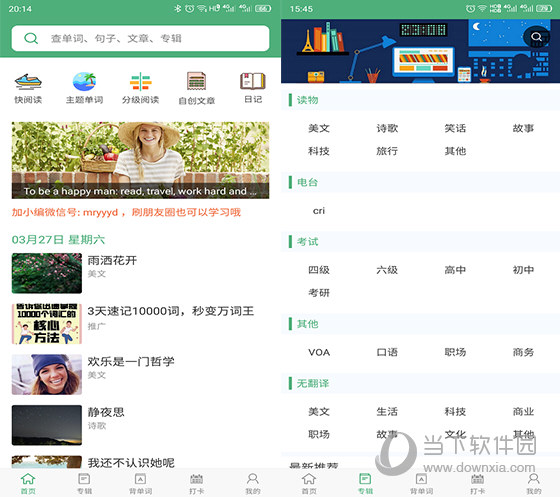
Task: Tap the 无翻译 section header
Action: pos(420,383)
